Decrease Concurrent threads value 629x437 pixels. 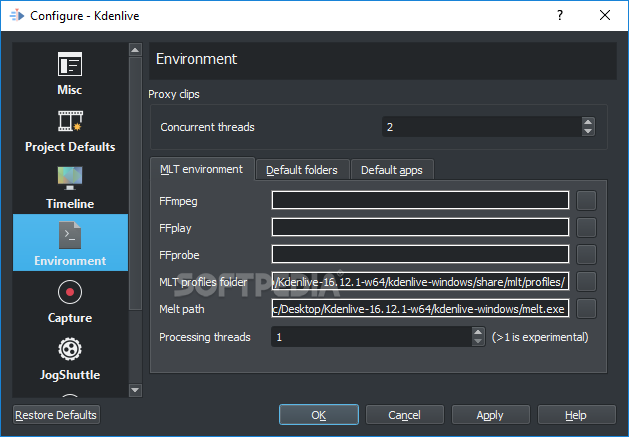coord(588,131)
